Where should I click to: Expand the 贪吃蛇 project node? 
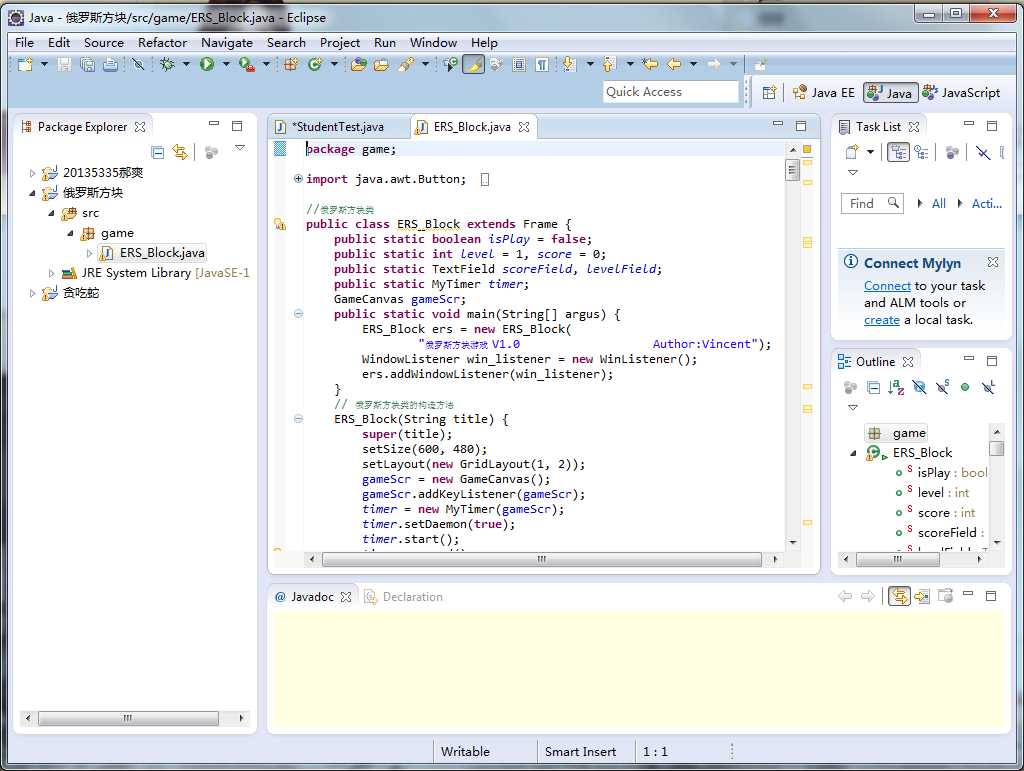[x=32, y=293]
